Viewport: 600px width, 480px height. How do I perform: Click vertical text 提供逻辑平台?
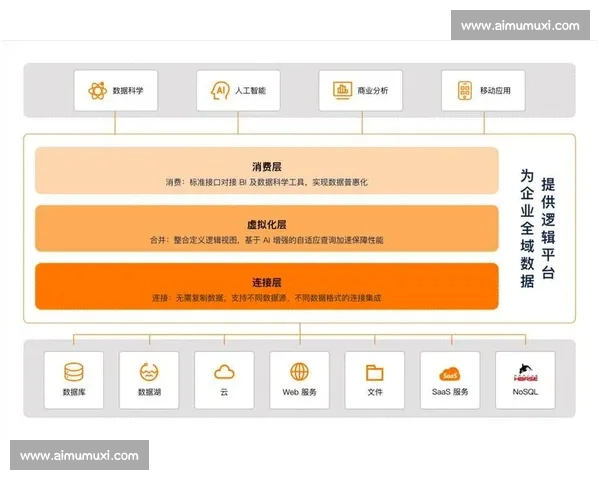548,229
